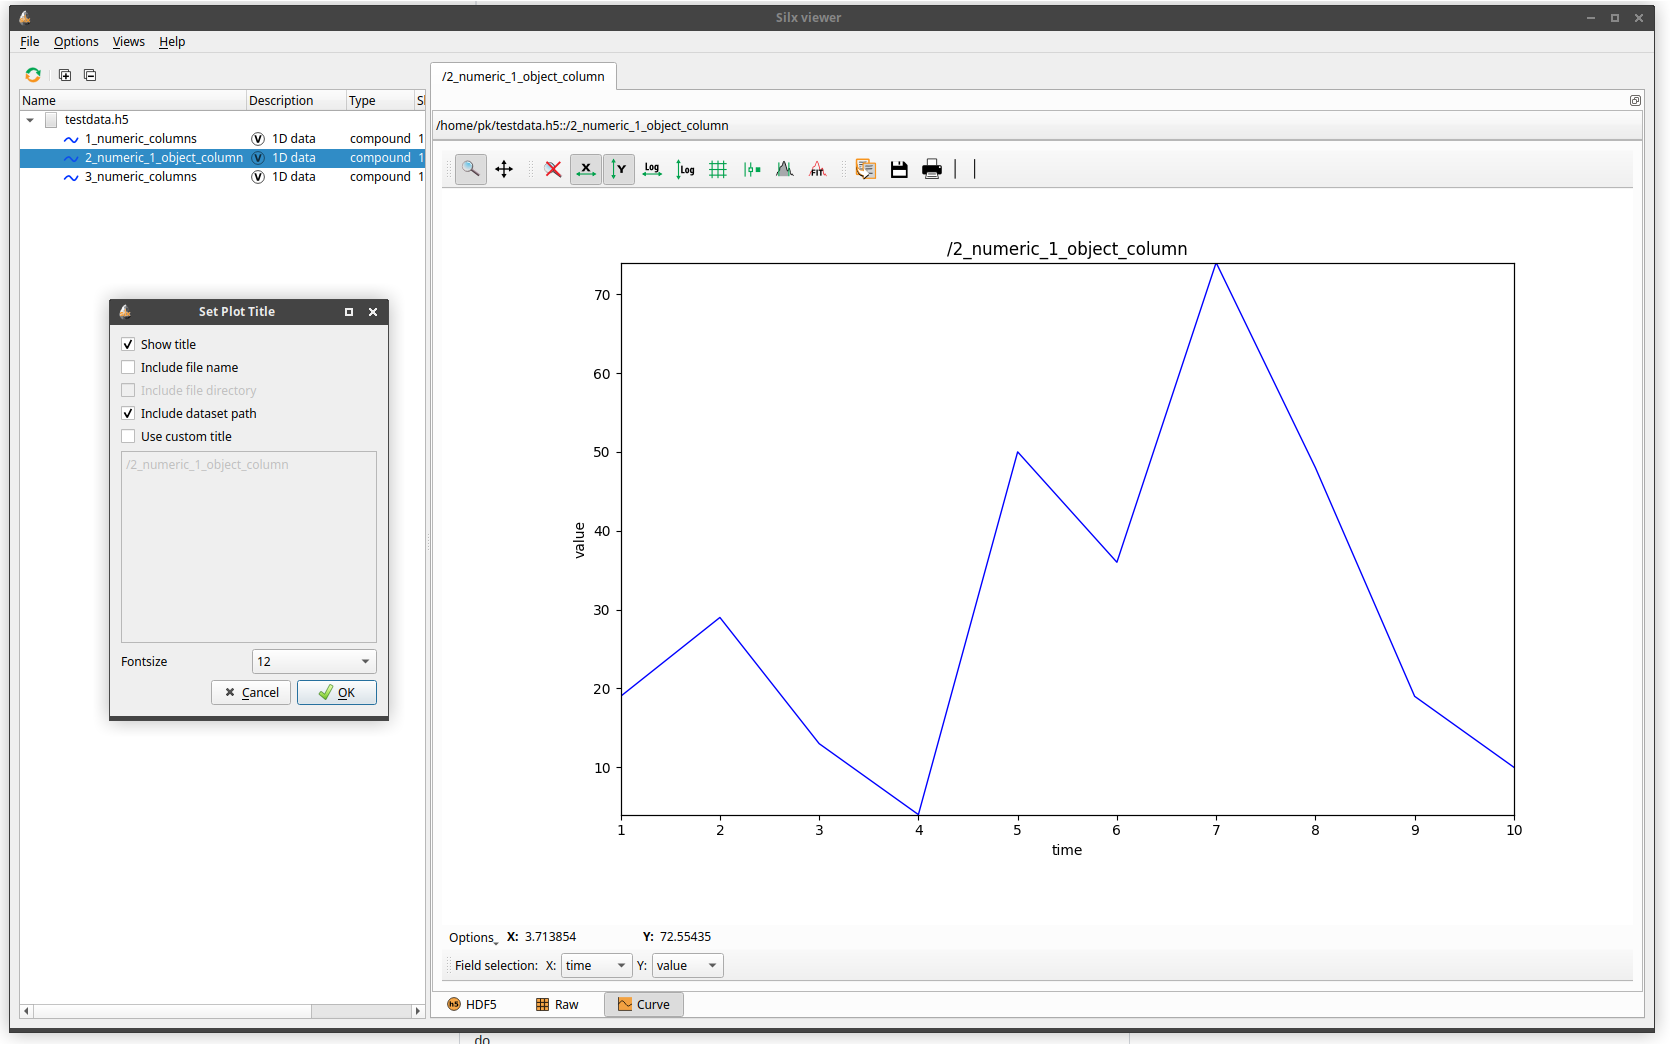Save the plot with floppy icon
The image size is (1670, 1045).
pos(899,169)
